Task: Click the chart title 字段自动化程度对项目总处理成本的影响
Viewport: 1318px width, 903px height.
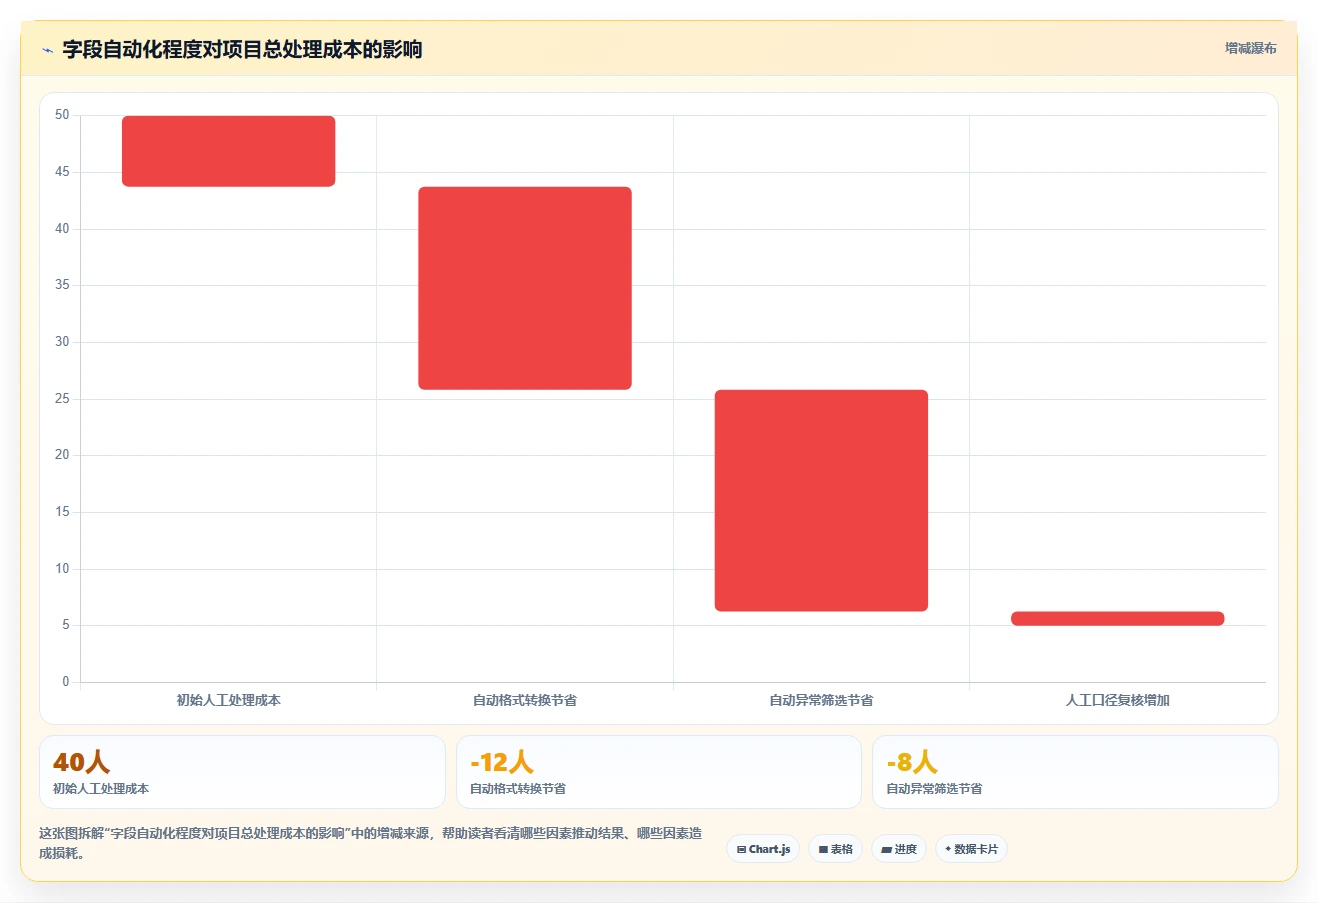Action: (x=242, y=49)
